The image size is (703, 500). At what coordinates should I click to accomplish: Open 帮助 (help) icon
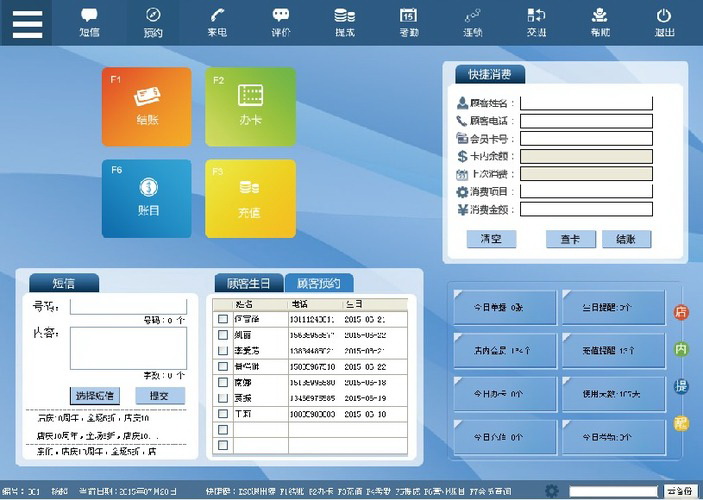pos(600,22)
